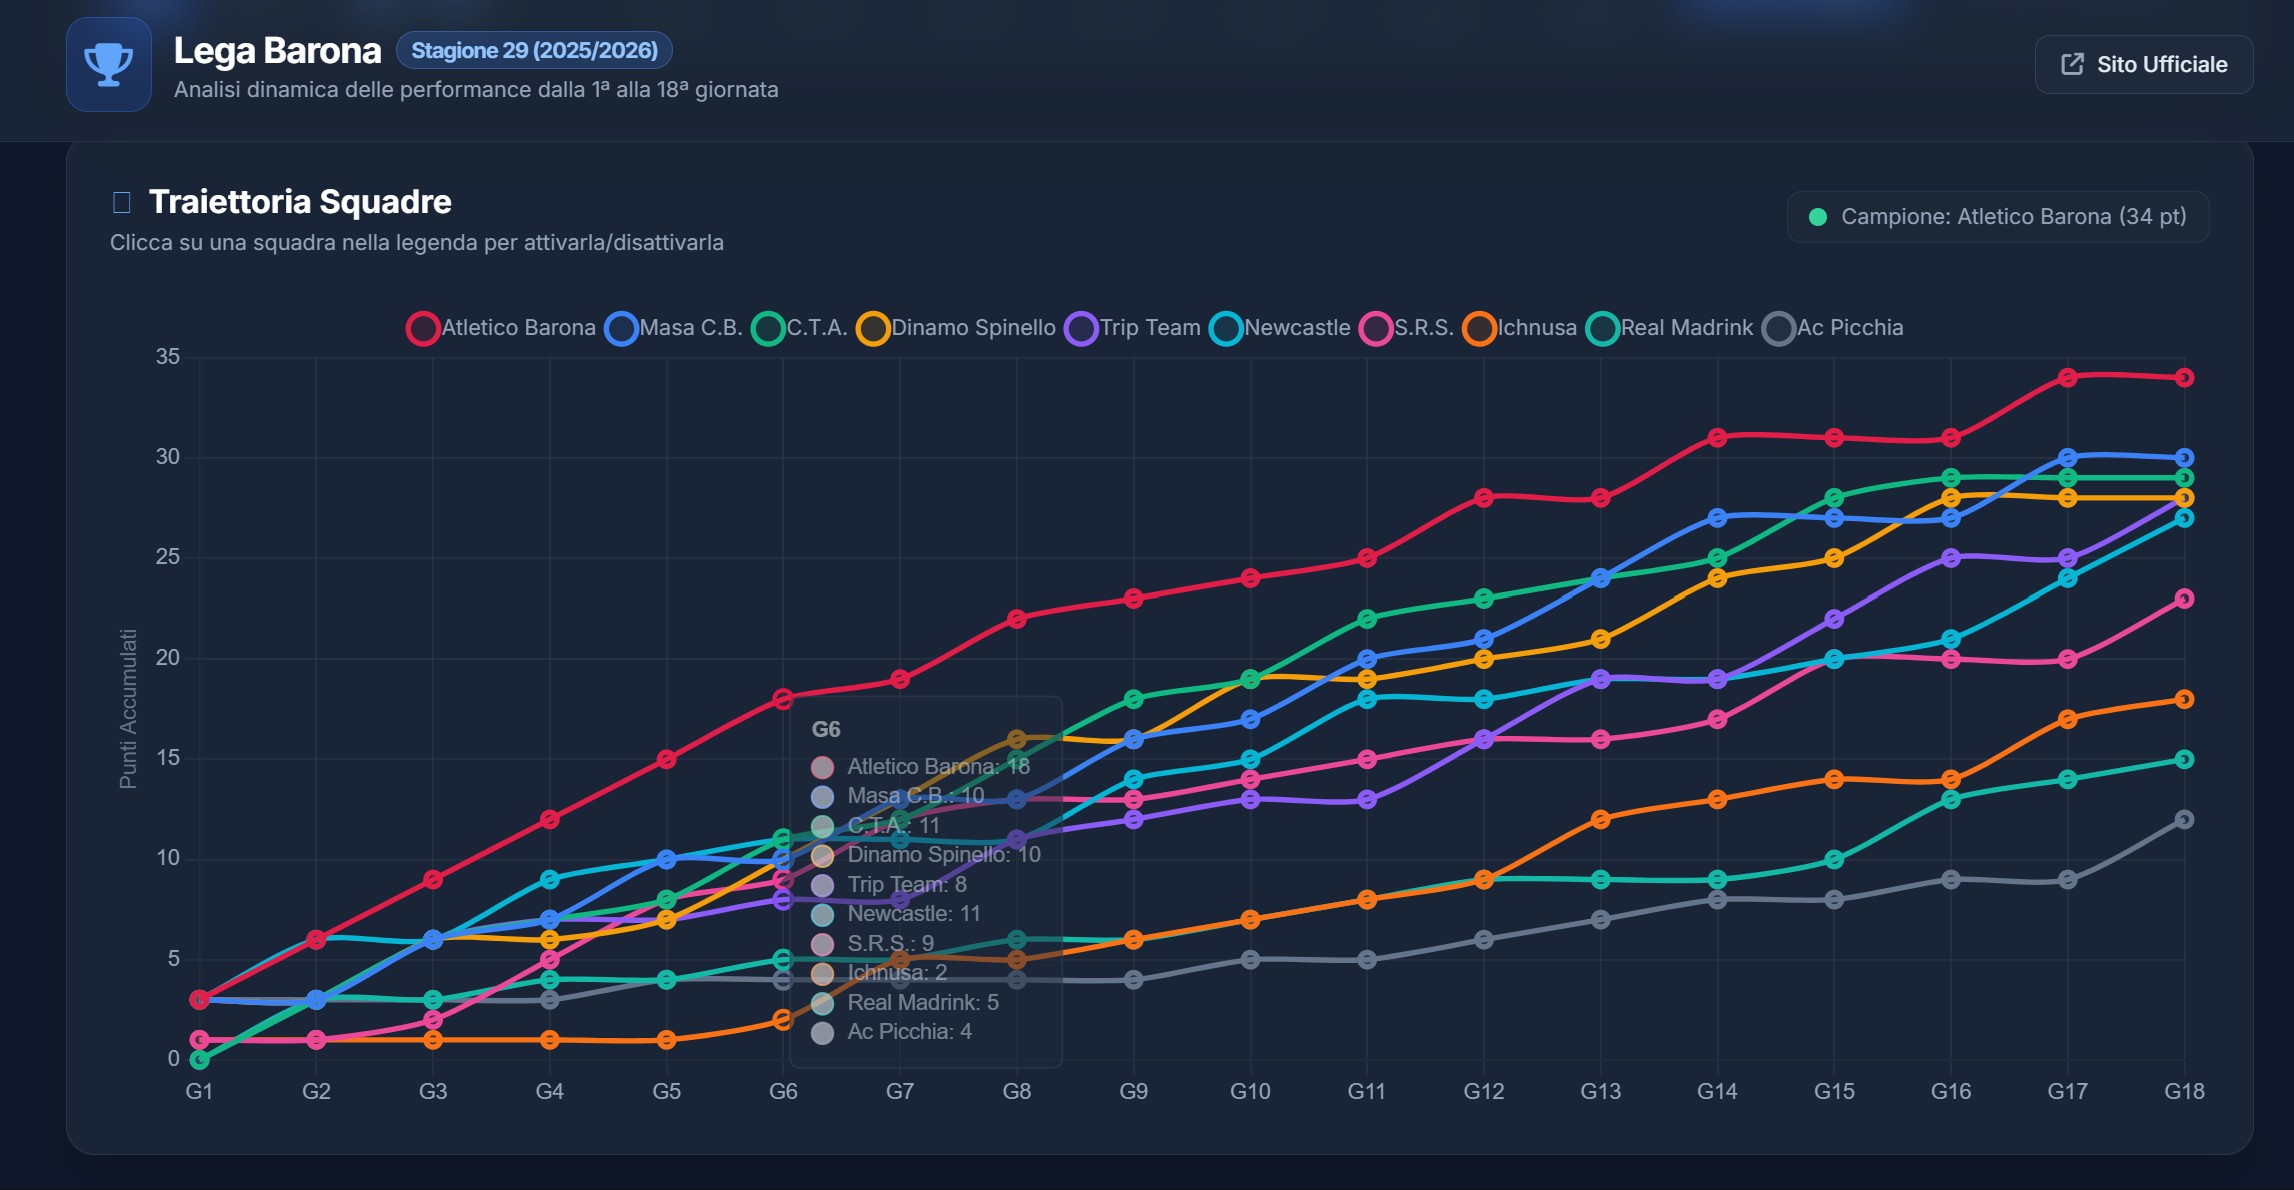Toggle Ichnusa legend entry
Image resolution: width=2294 pixels, height=1190 pixels.
pyautogui.click(x=1519, y=328)
